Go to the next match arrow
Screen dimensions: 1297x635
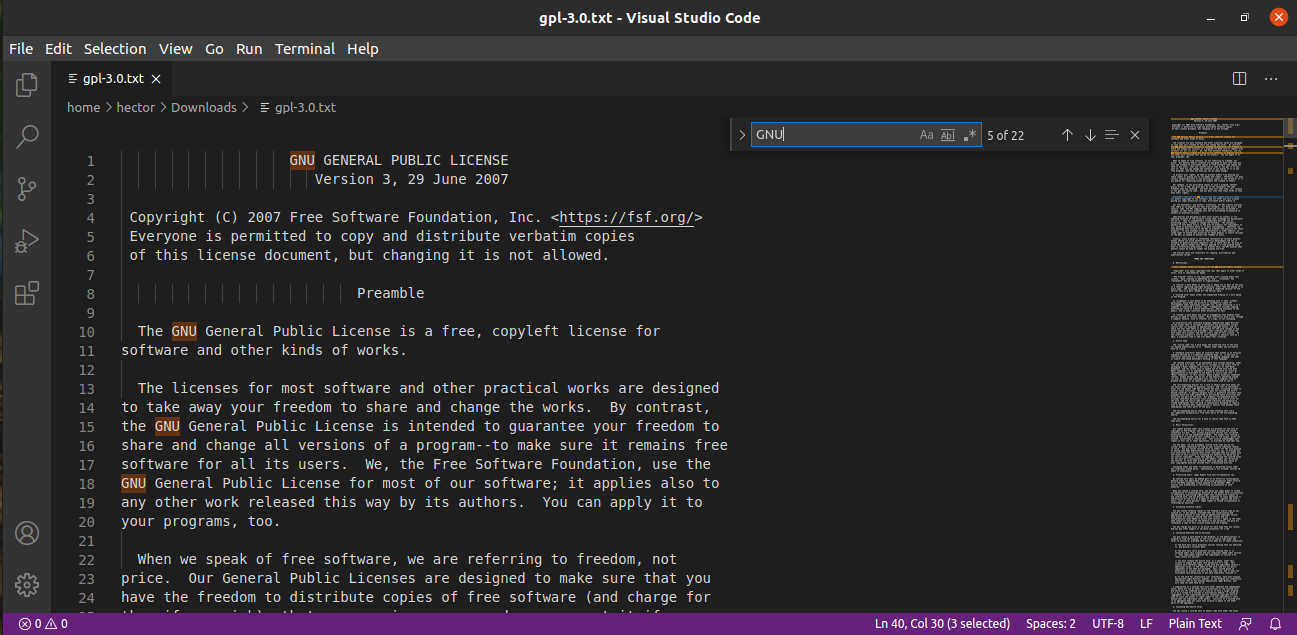tap(1090, 135)
